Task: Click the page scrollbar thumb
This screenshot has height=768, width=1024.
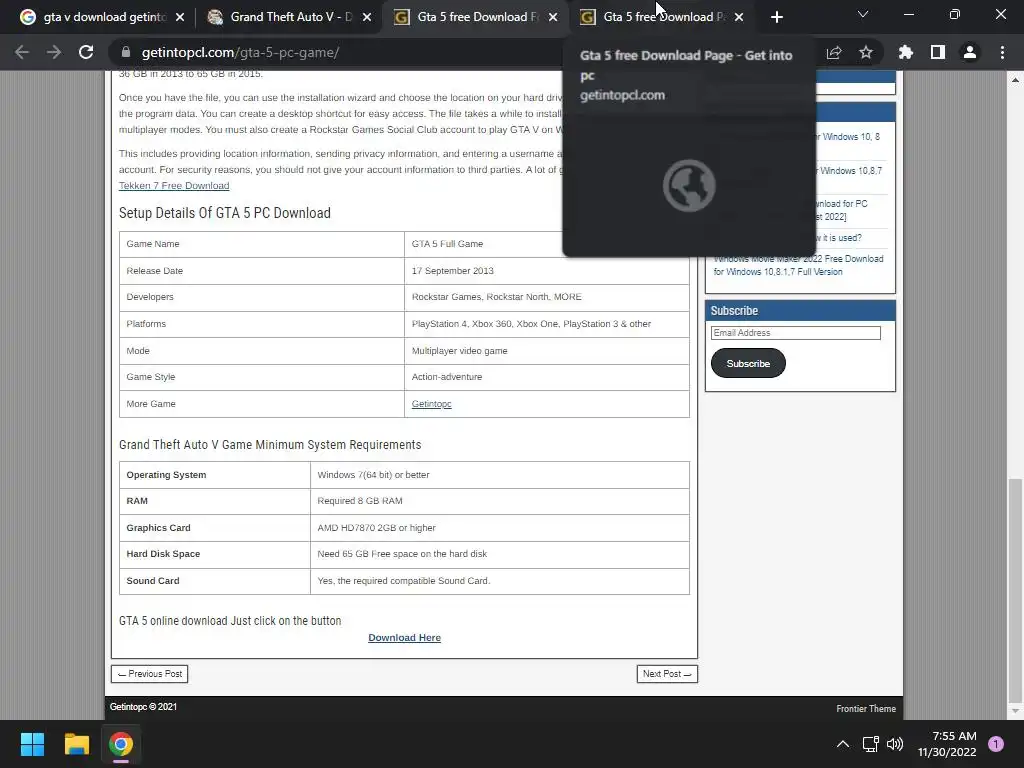Action: pyautogui.click(x=1015, y=591)
